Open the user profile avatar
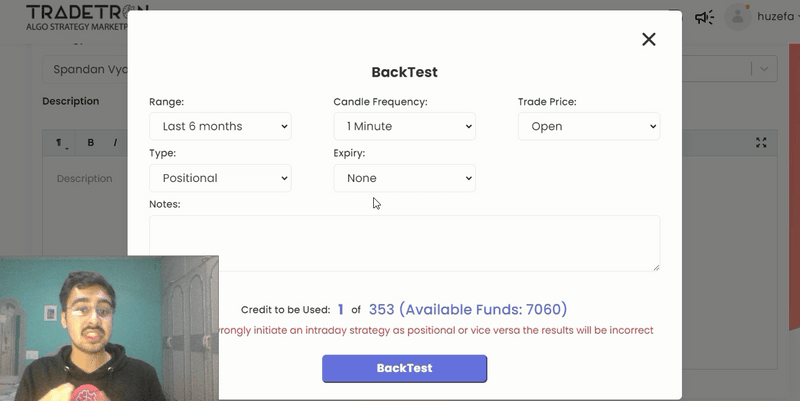Screen dimensions: 800x401 pyautogui.click(x=738, y=16)
